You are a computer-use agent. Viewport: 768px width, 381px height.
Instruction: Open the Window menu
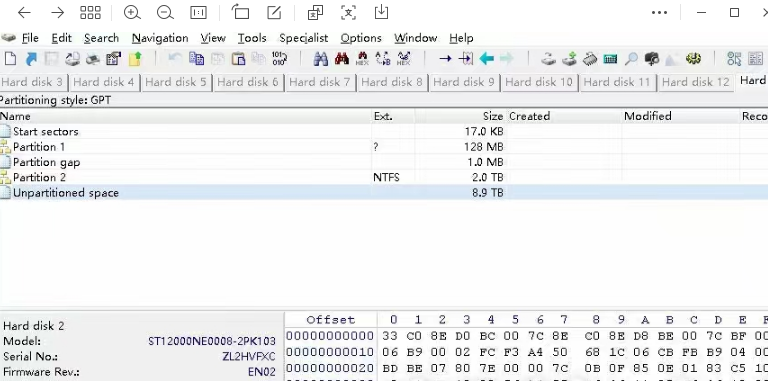415,38
